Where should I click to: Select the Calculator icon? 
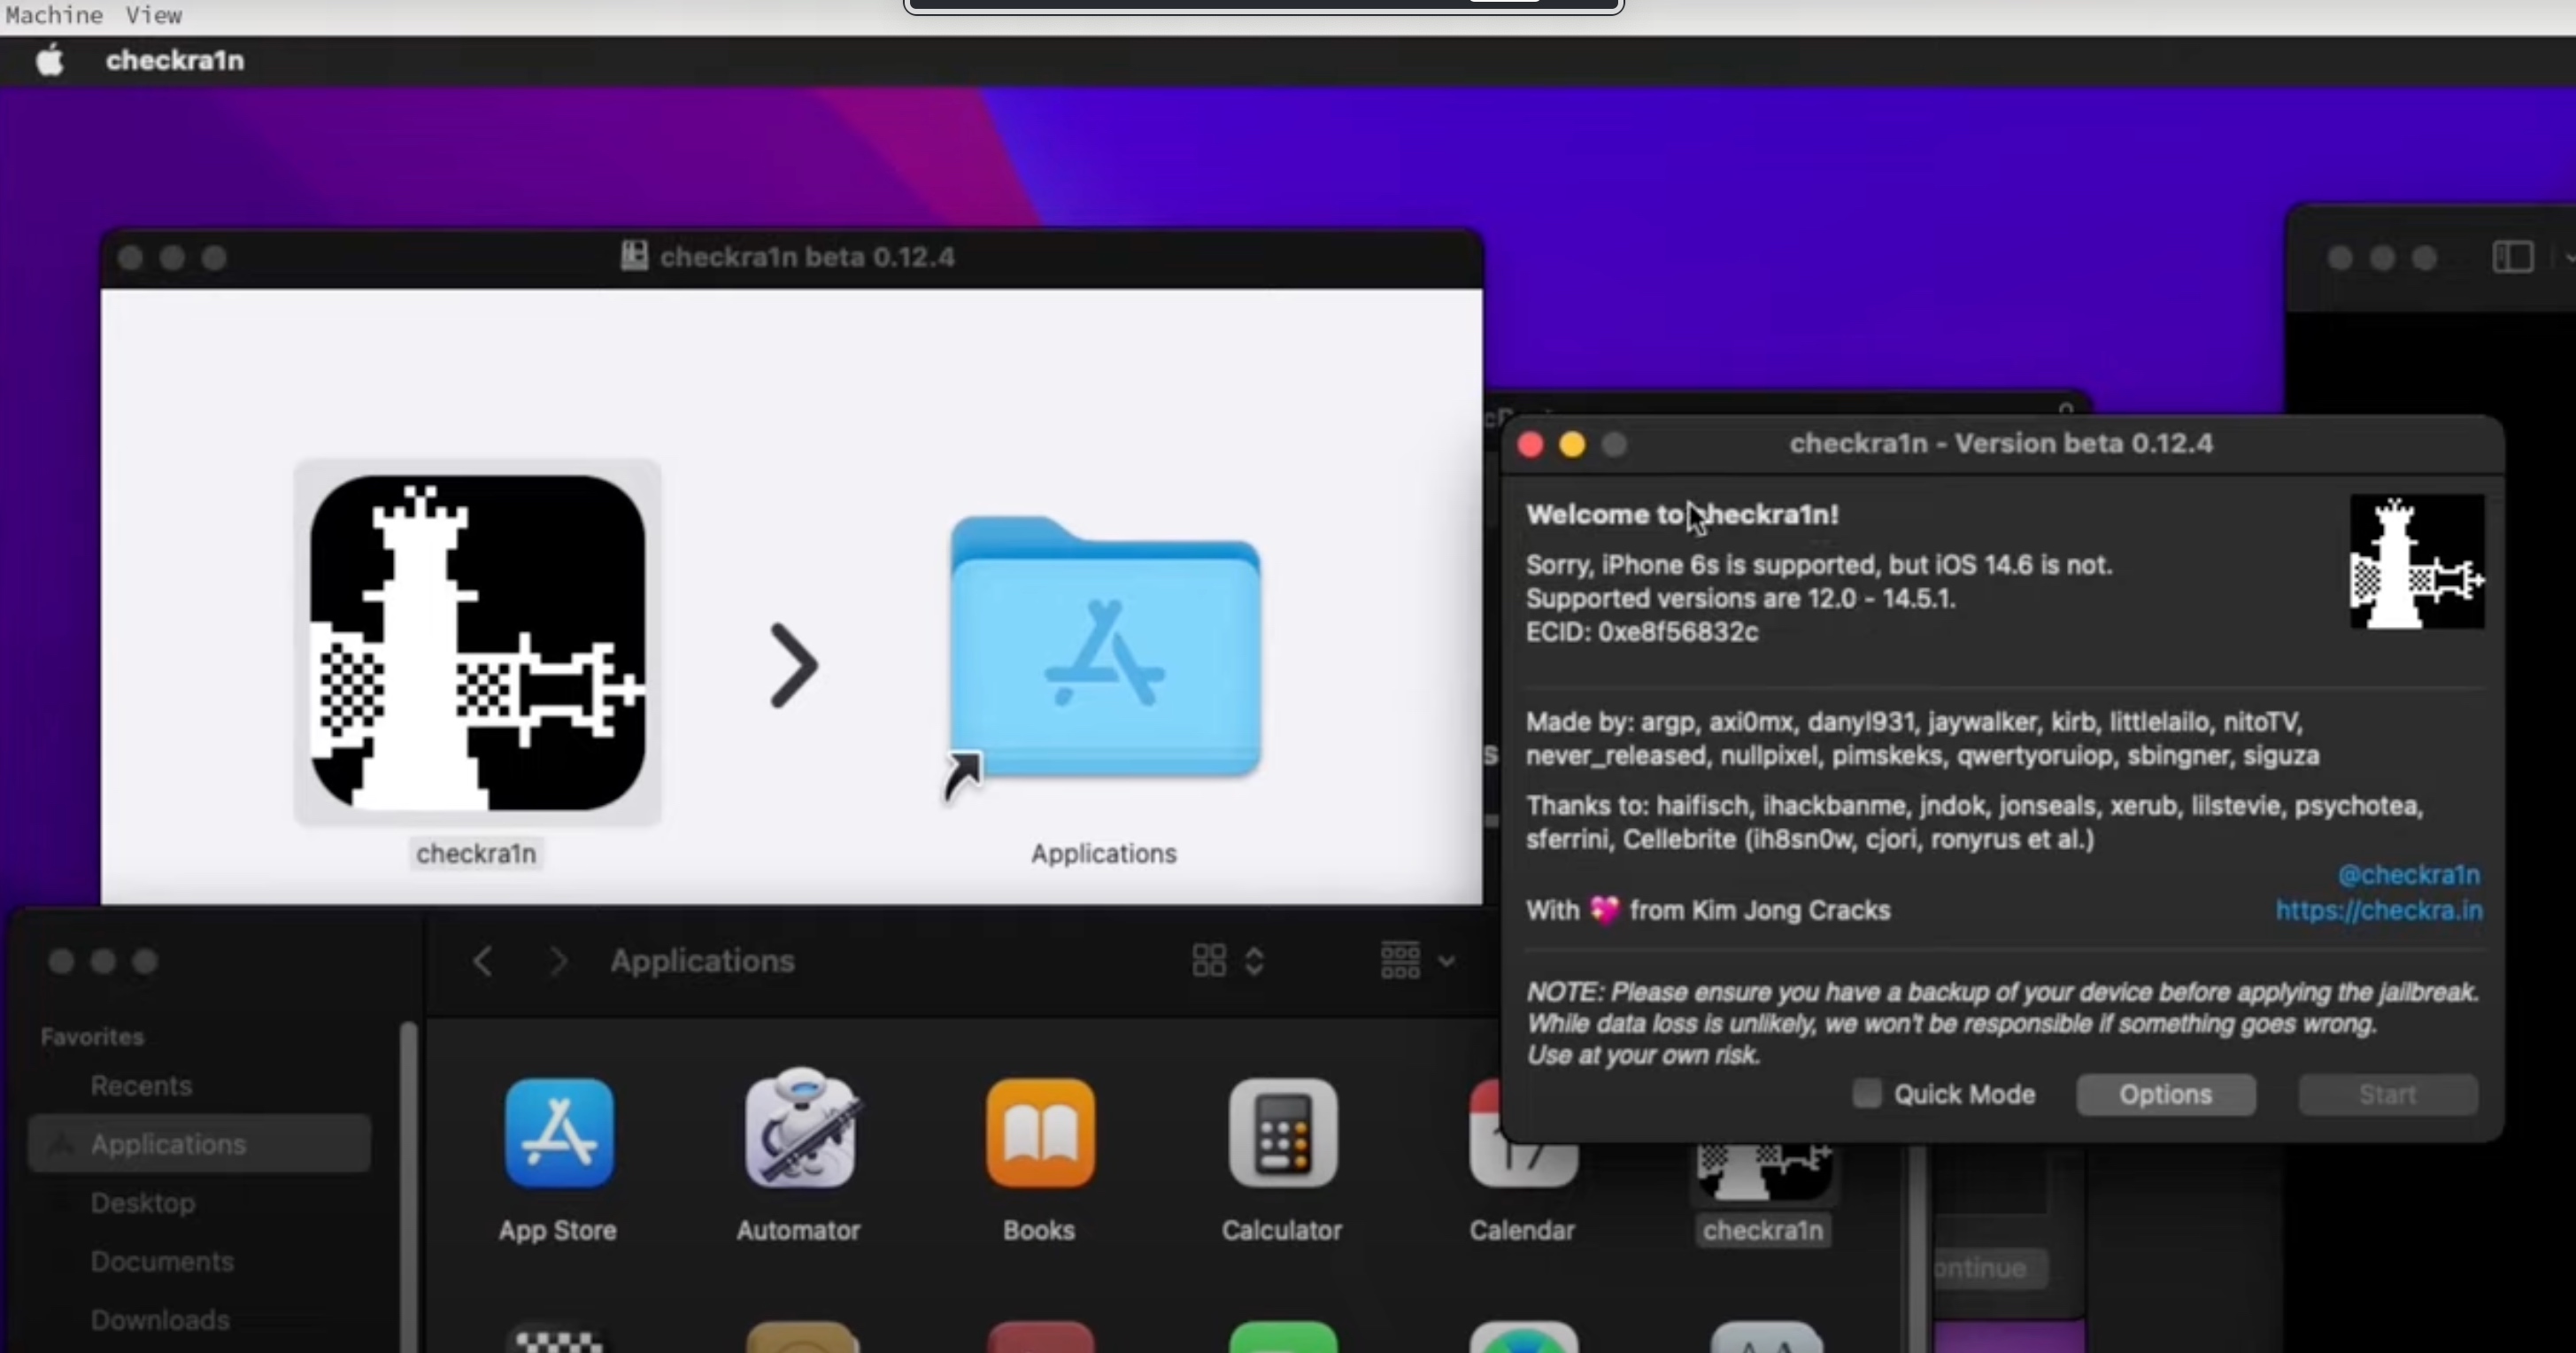1281,1133
